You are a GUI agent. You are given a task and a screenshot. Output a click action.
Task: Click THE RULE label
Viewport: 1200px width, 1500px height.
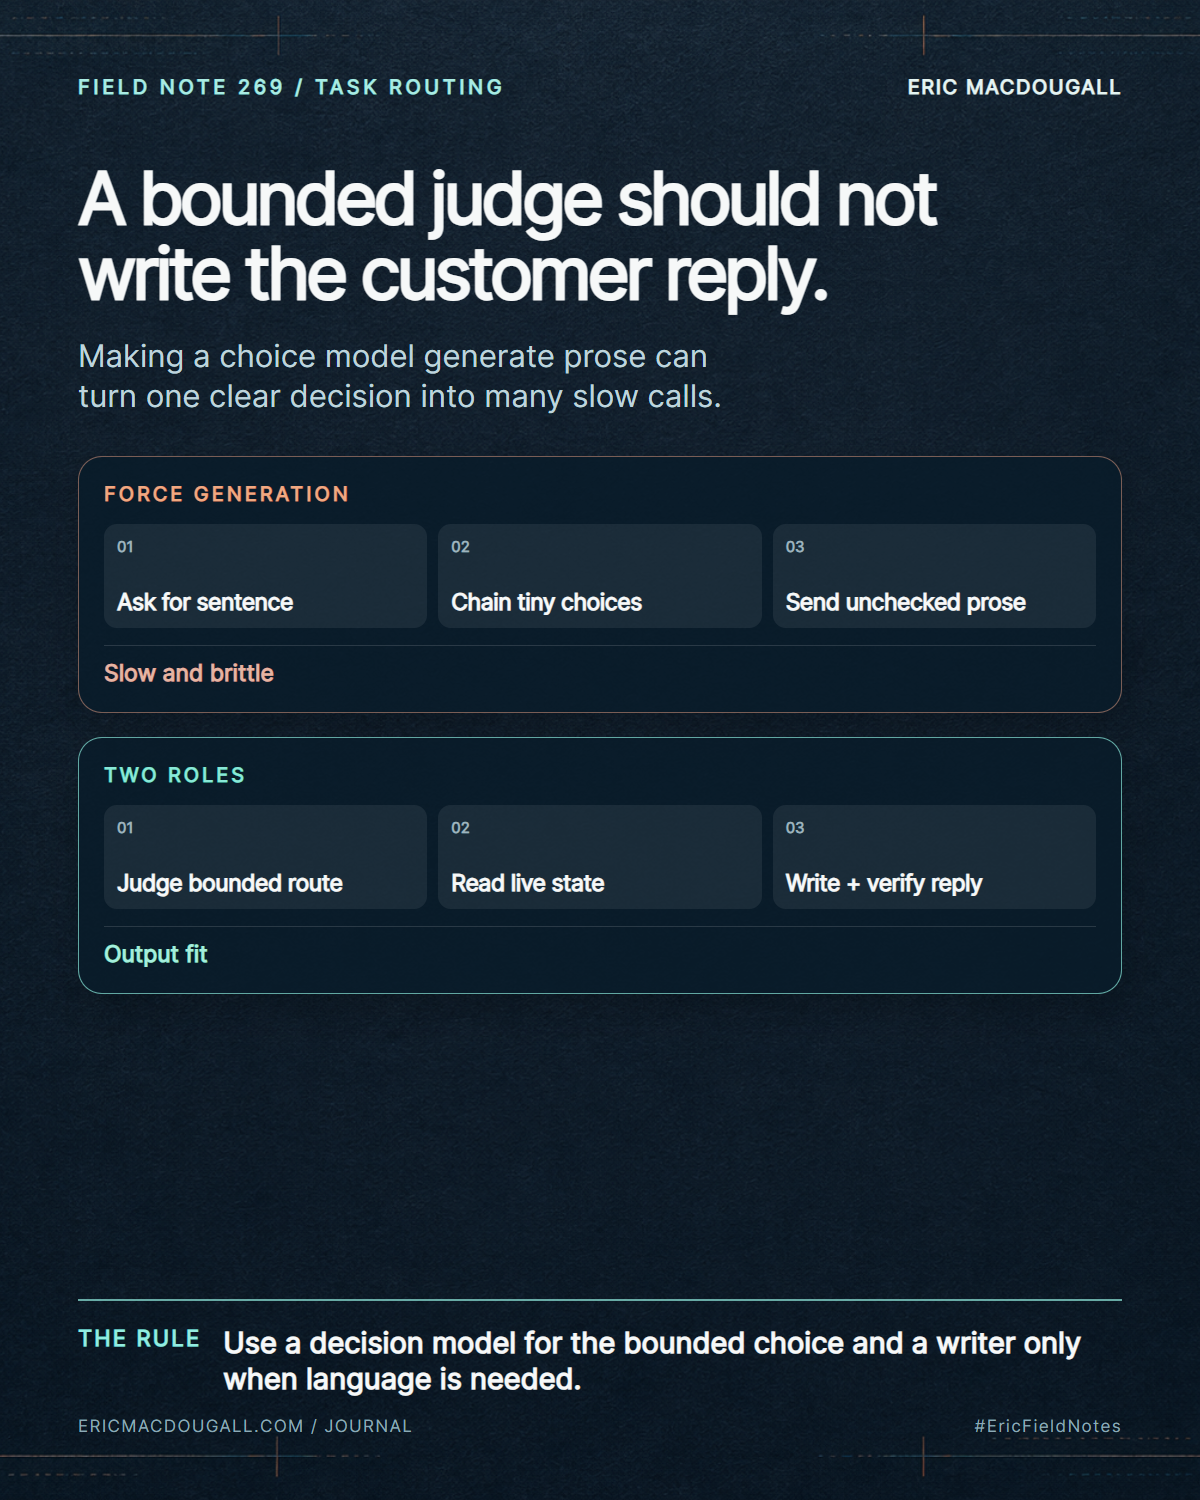coord(139,1339)
